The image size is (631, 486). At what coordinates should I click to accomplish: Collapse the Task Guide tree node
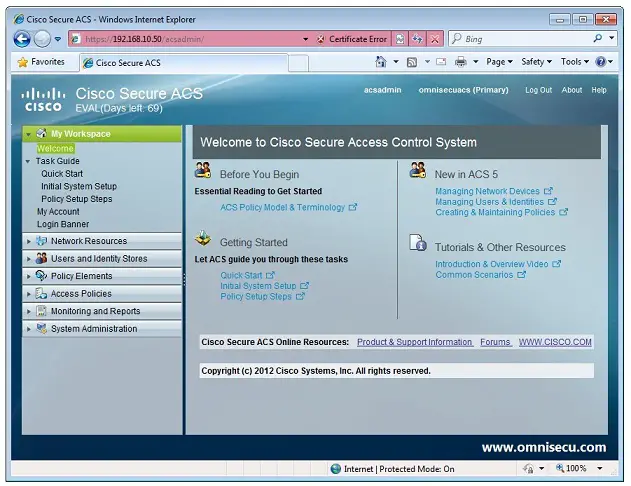pyautogui.click(x=28, y=161)
